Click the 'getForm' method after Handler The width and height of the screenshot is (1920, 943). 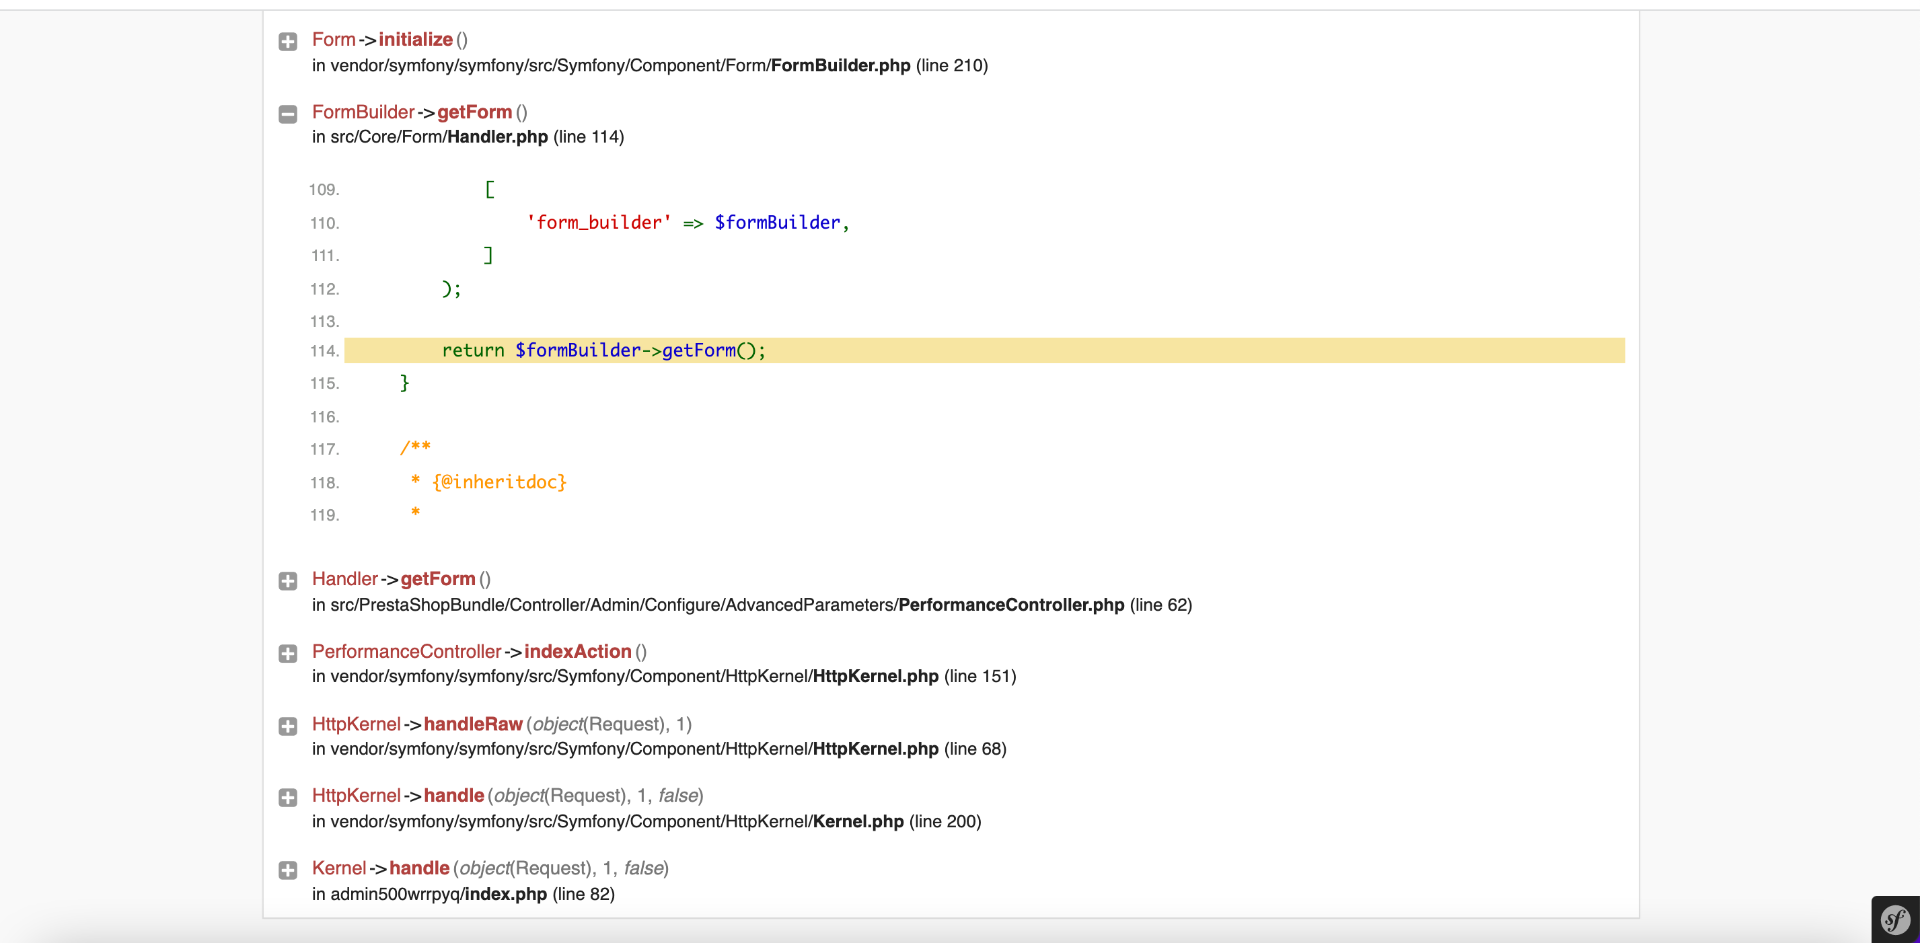pos(438,579)
